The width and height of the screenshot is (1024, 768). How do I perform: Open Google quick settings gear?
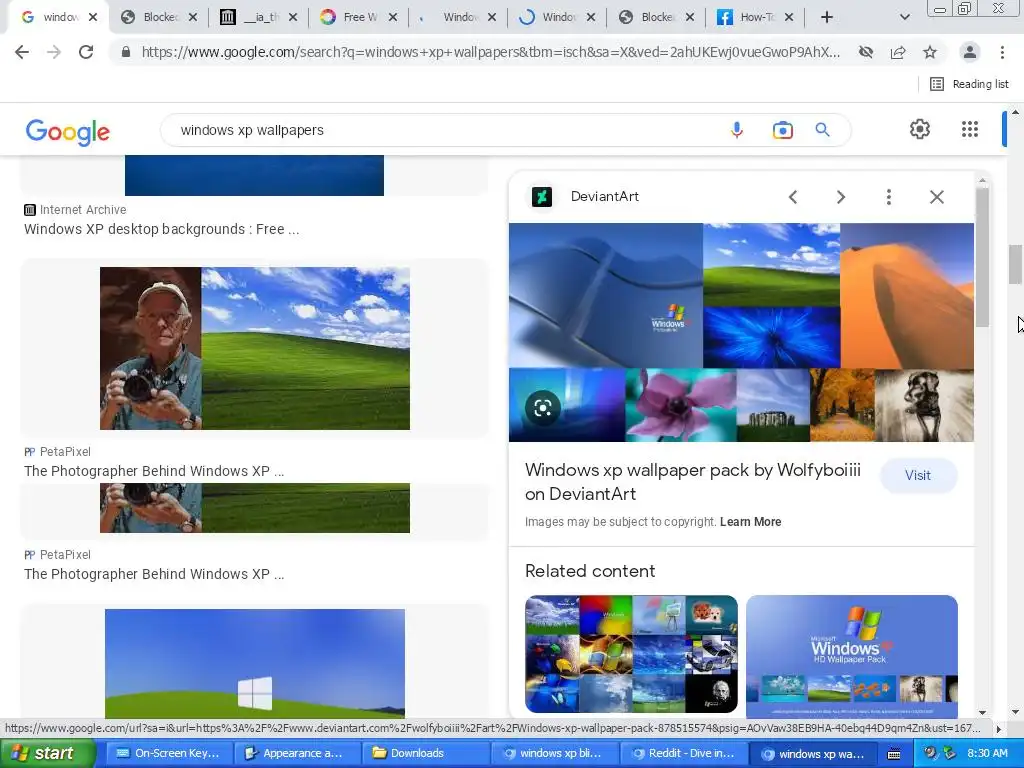click(920, 129)
